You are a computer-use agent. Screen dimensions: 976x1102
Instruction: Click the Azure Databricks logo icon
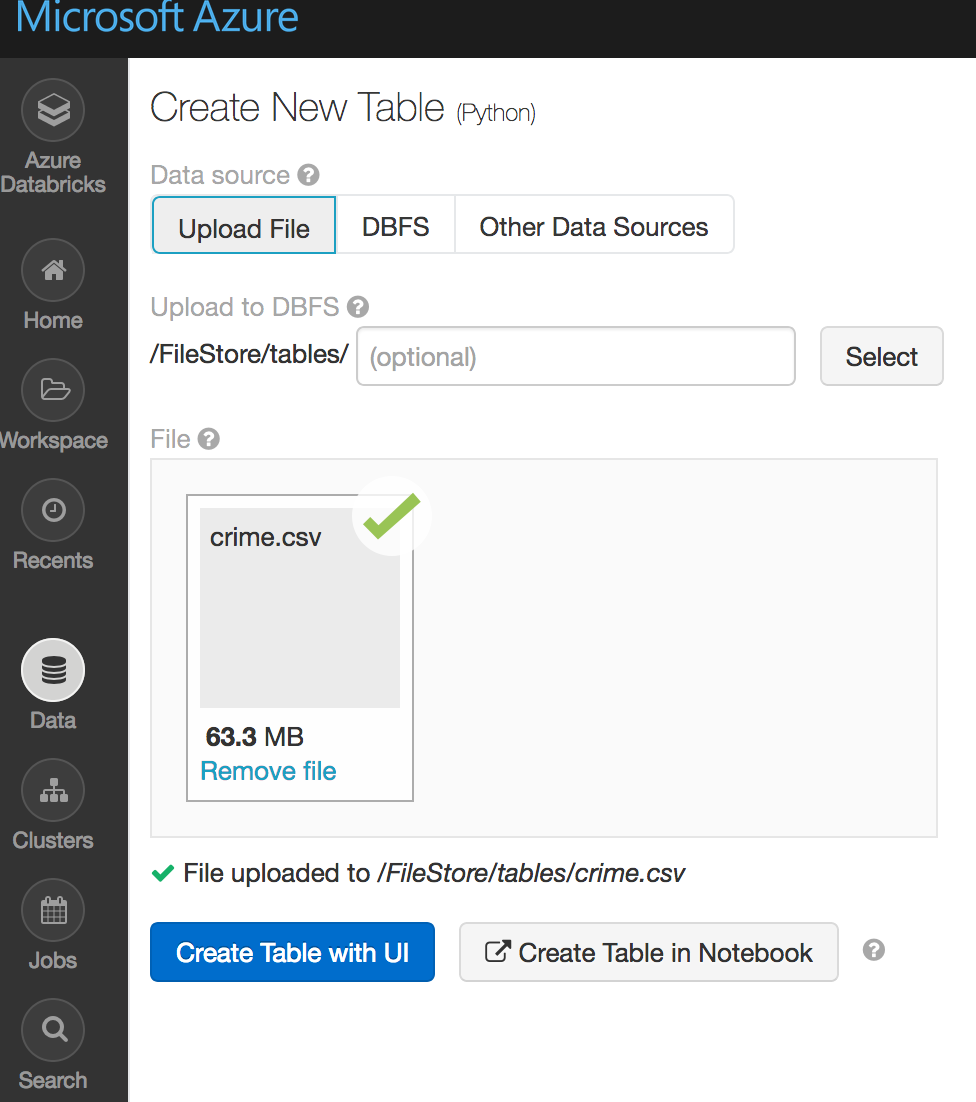point(52,110)
